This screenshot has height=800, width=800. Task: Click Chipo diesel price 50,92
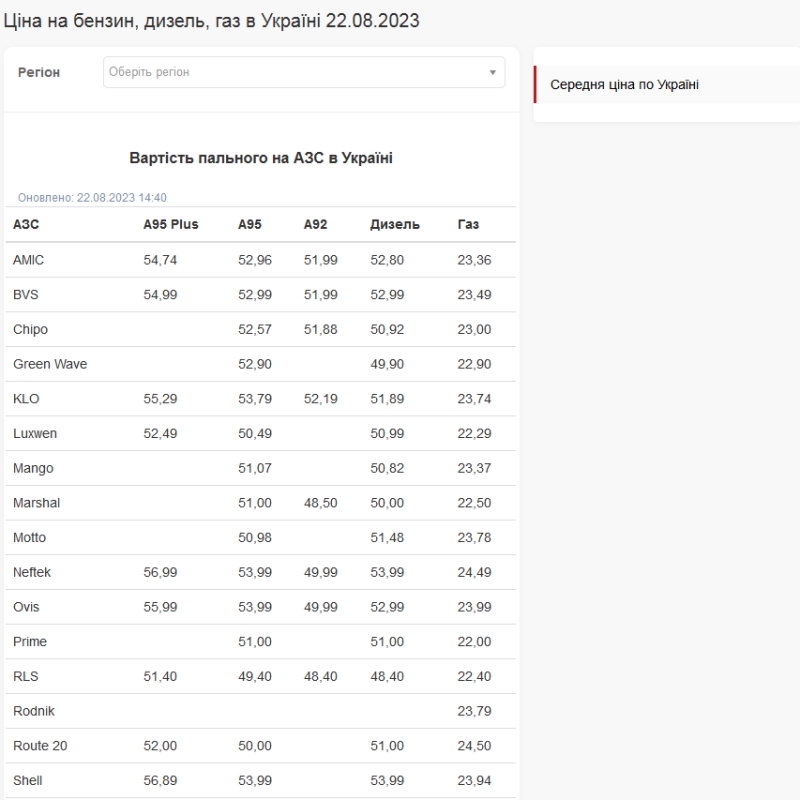pyautogui.click(x=387, y=330)
